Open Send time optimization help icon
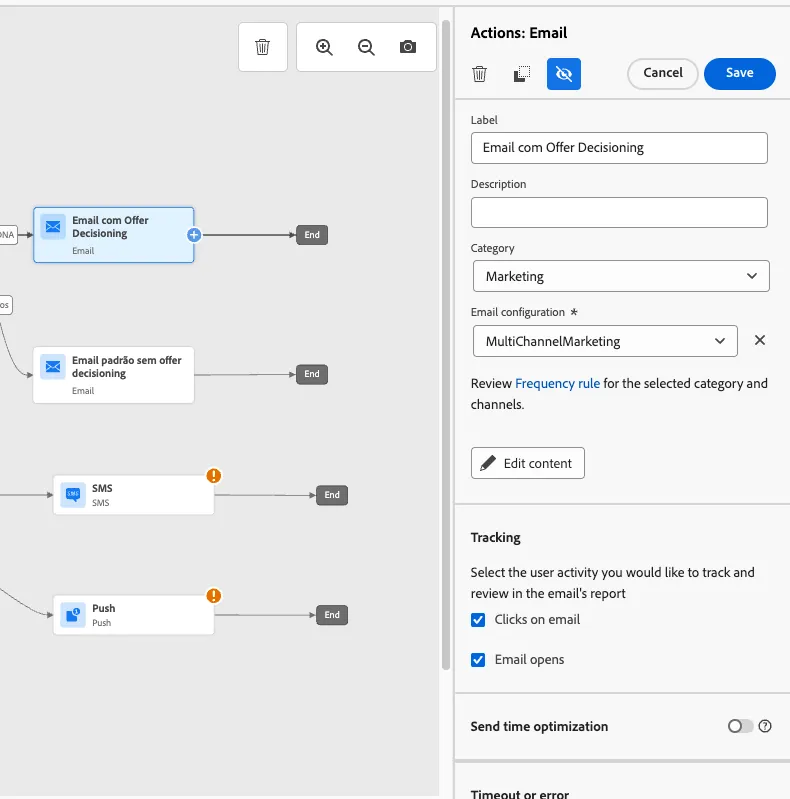This screenshot has width=790, height=799. point(765,726)
